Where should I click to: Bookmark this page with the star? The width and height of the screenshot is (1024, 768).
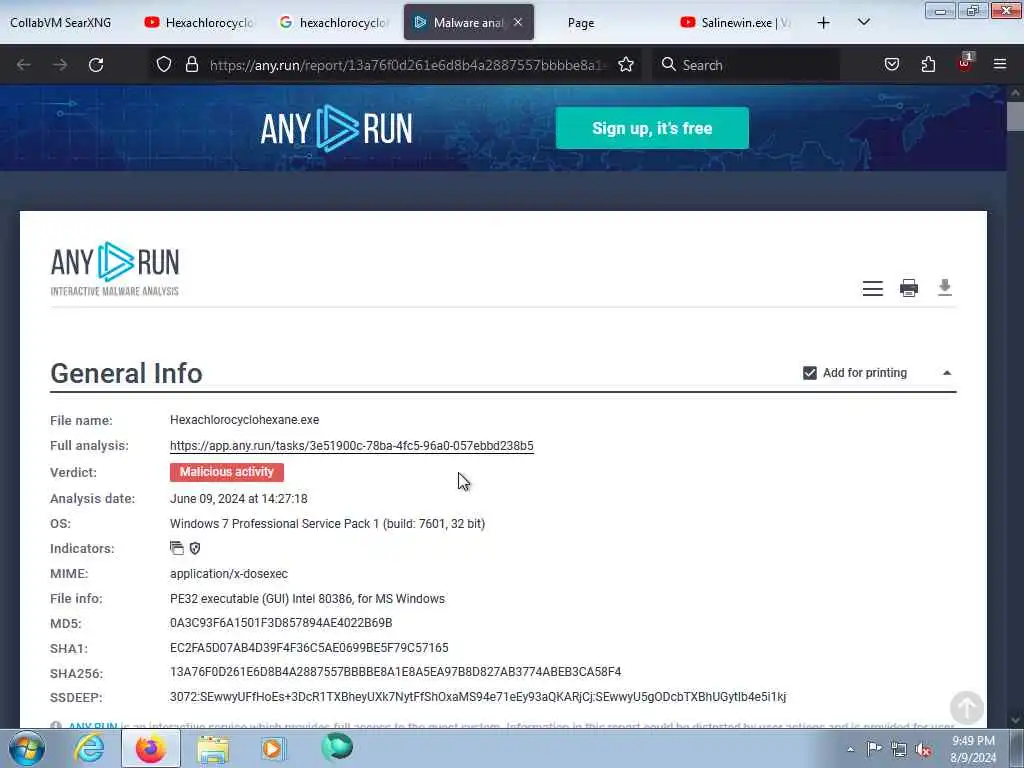[x=626, y=64]
